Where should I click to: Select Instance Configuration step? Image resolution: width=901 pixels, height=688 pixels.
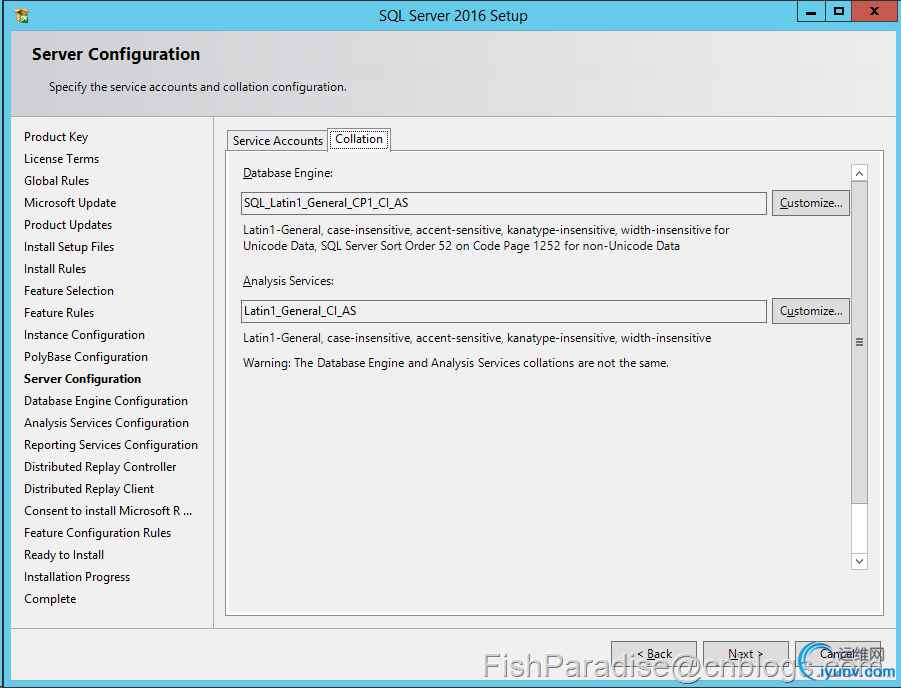[84, 335]
